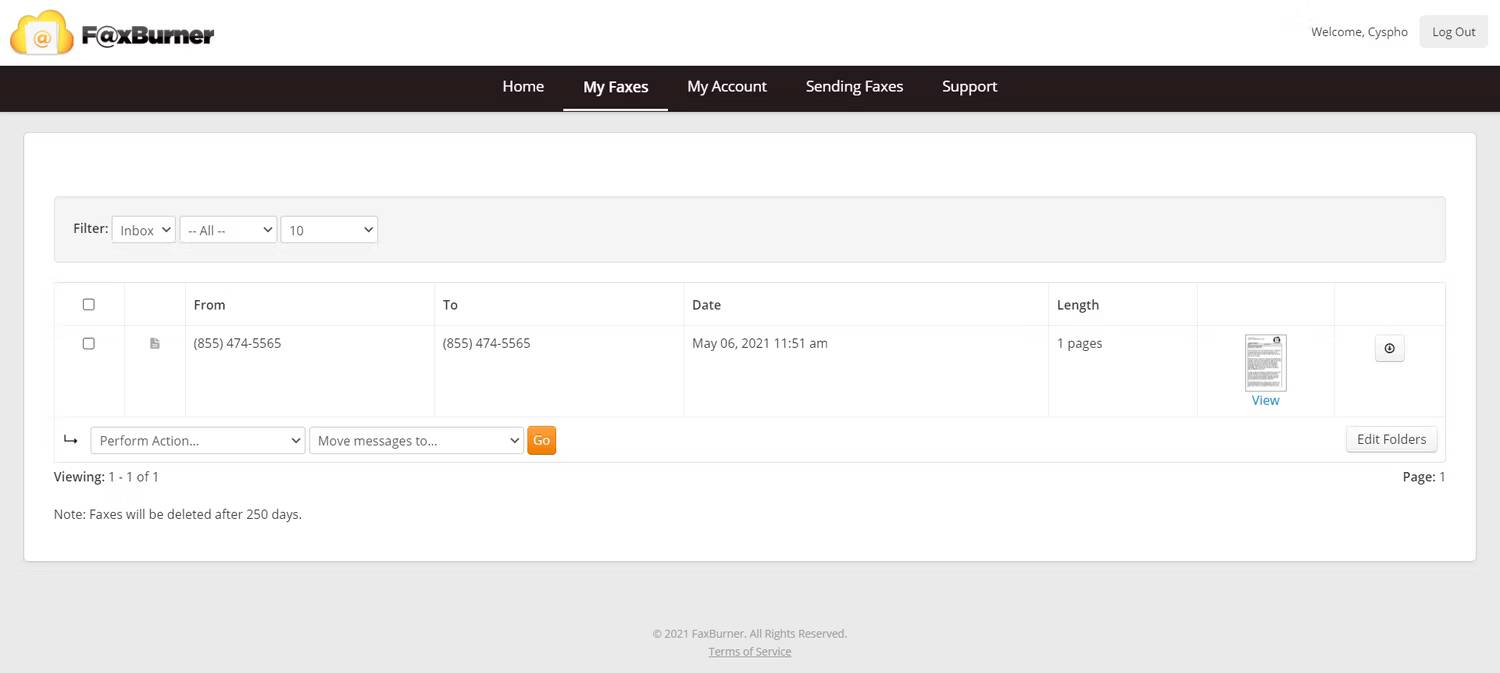Log out using the Log Out button
The image size is (1500, 673).
1453,32
